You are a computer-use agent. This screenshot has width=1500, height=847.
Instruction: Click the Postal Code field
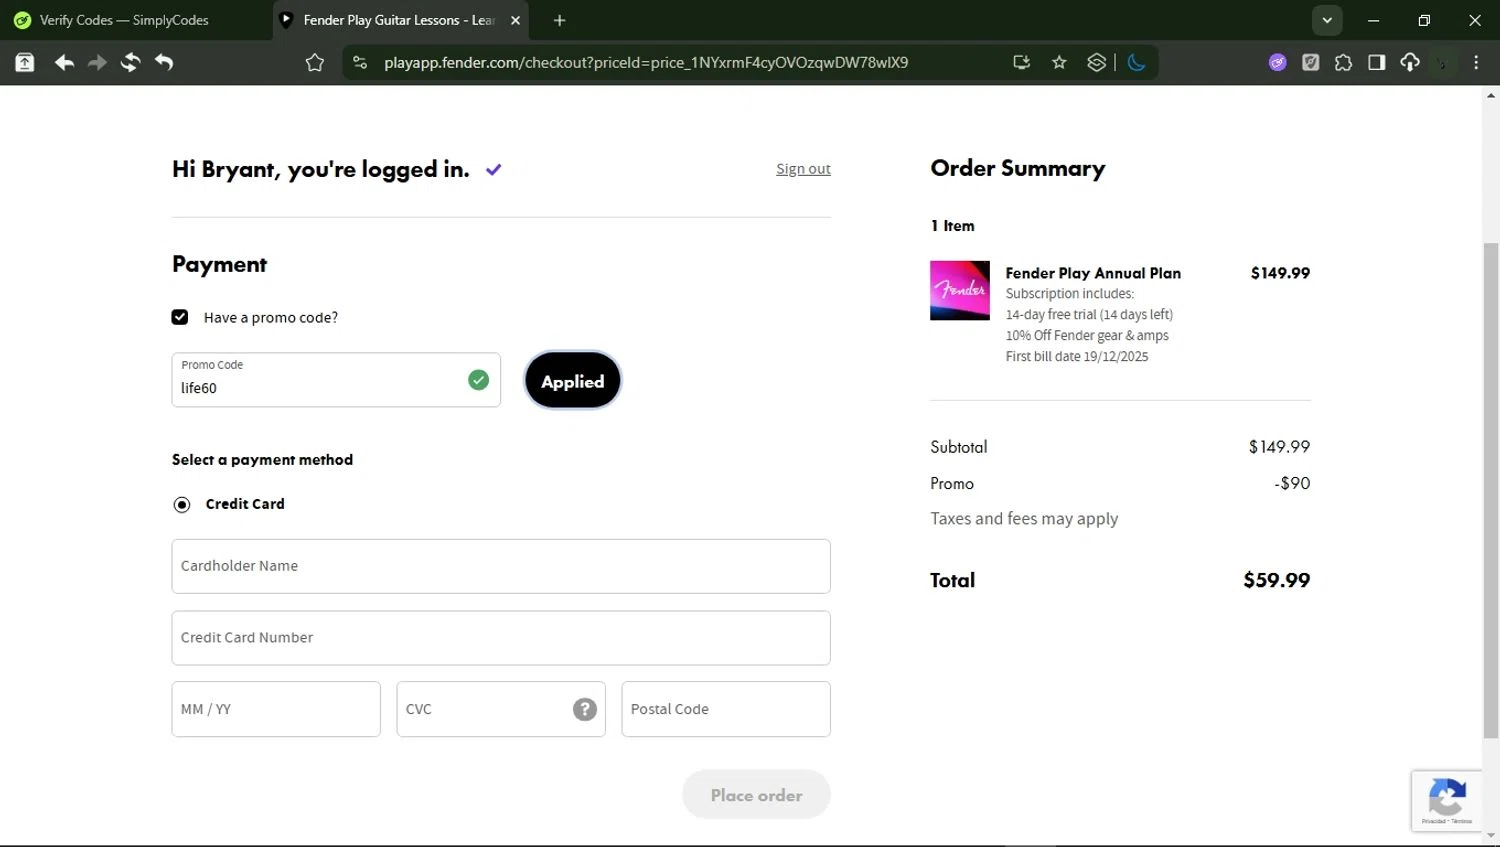pyautogui.click(x=726, y=709)
